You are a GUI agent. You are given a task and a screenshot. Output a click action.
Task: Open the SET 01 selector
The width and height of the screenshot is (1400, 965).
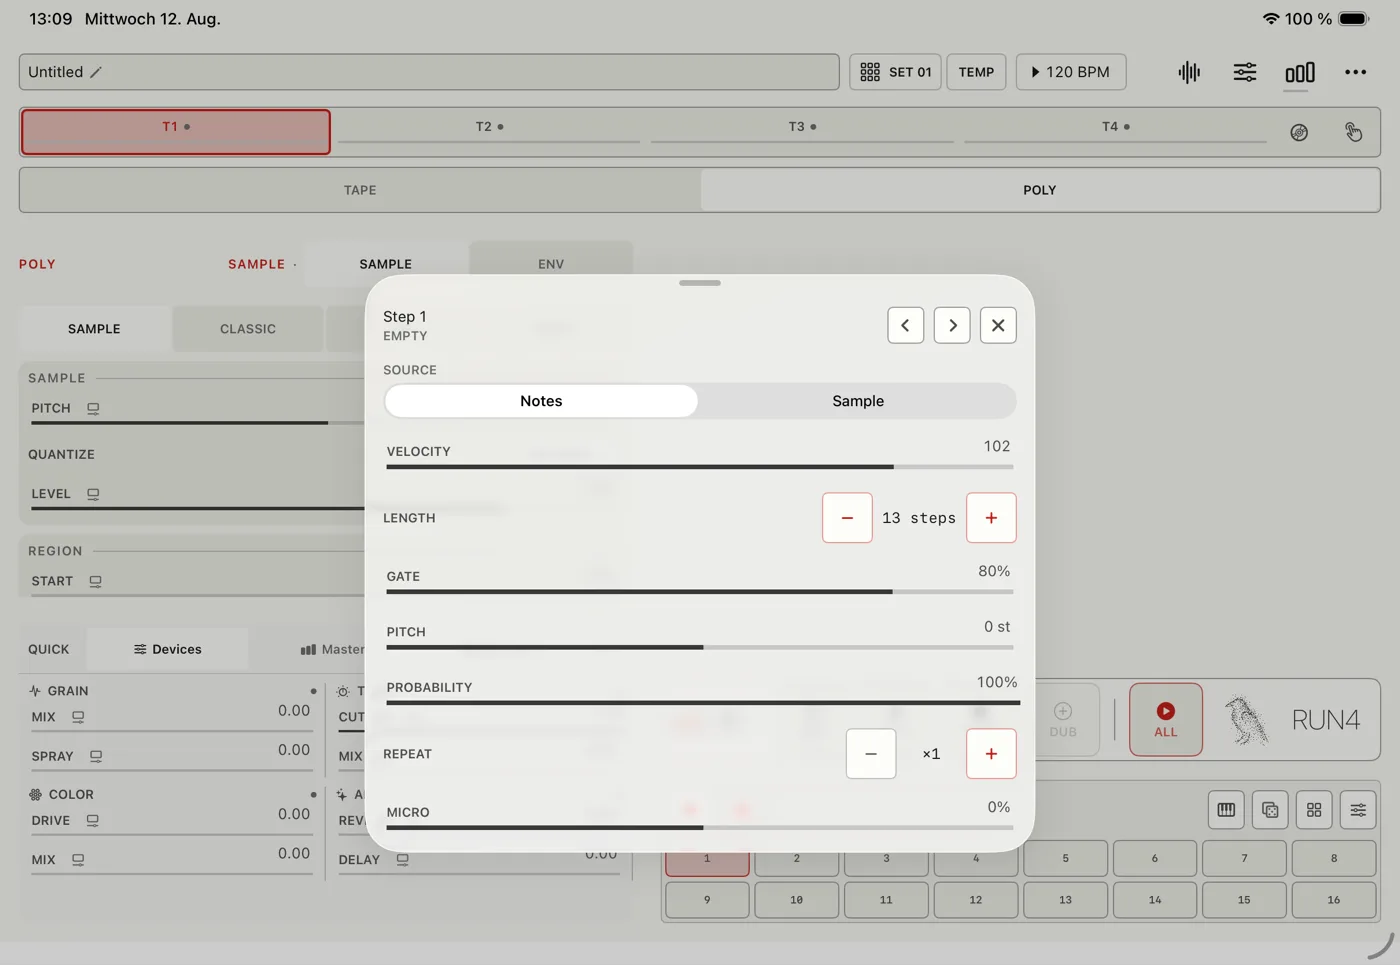(896, 72)
